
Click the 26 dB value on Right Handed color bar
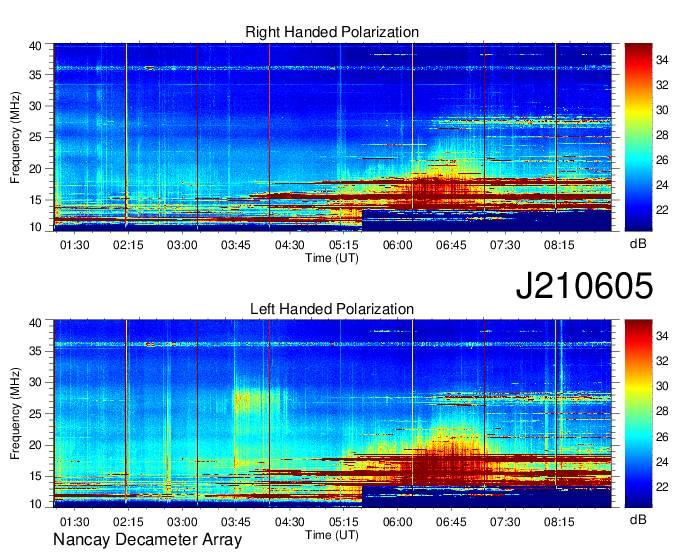click(x=662, y=160)
